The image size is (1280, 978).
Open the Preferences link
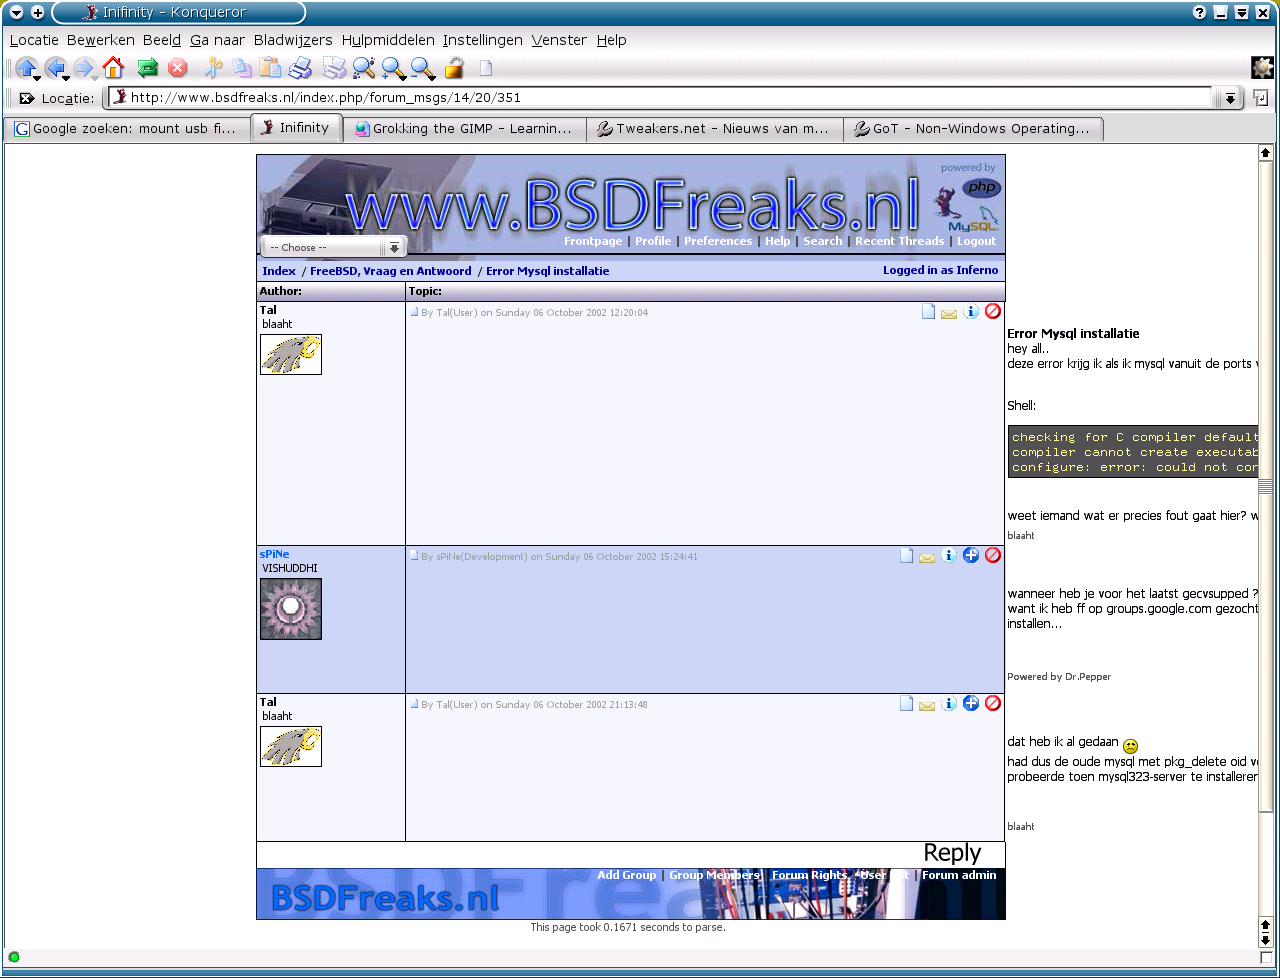coord(718,241)
